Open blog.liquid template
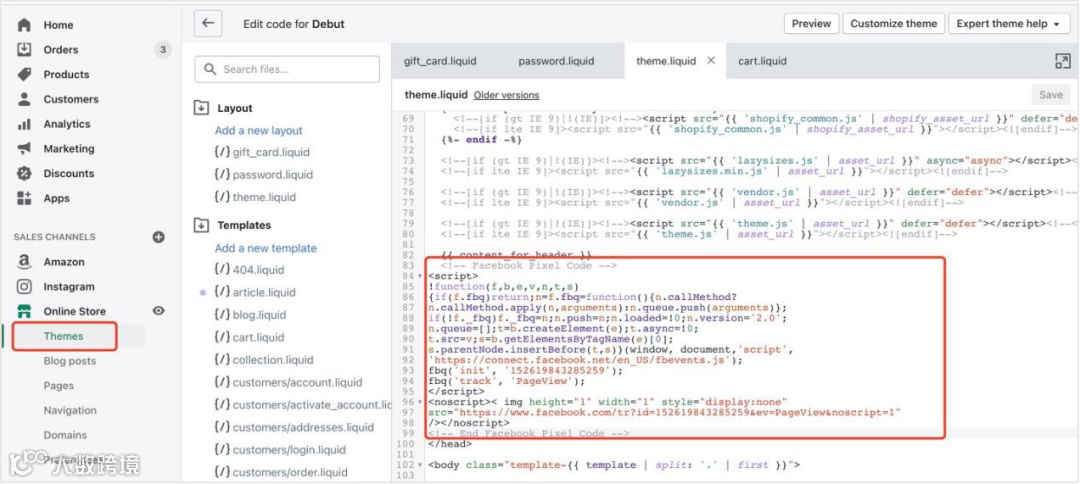Viewport: 1080px width, 484px height. (x=259, y=315)
